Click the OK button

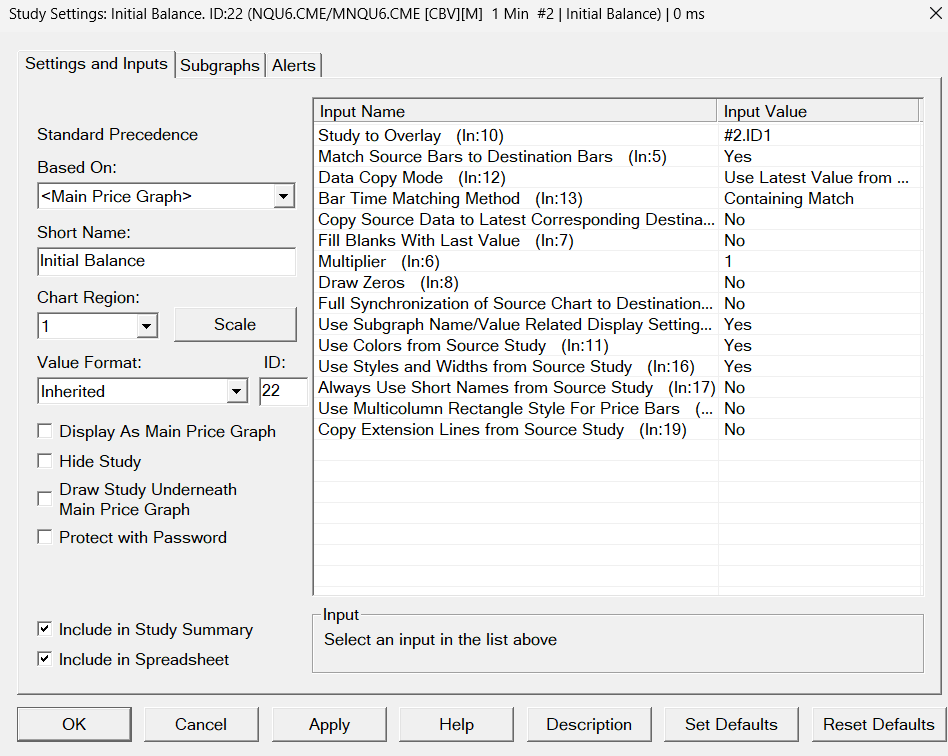[x=74, y=724]
